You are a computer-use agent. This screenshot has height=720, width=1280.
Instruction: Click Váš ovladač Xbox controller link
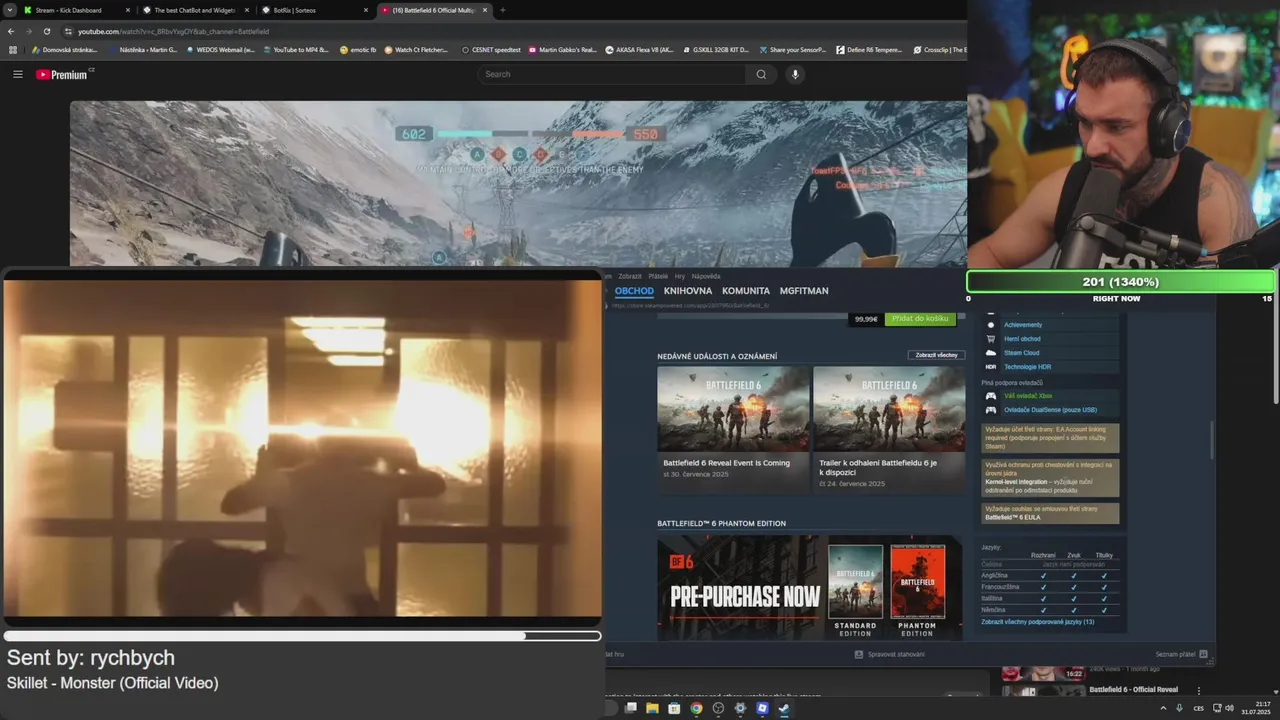[1028, 396]
